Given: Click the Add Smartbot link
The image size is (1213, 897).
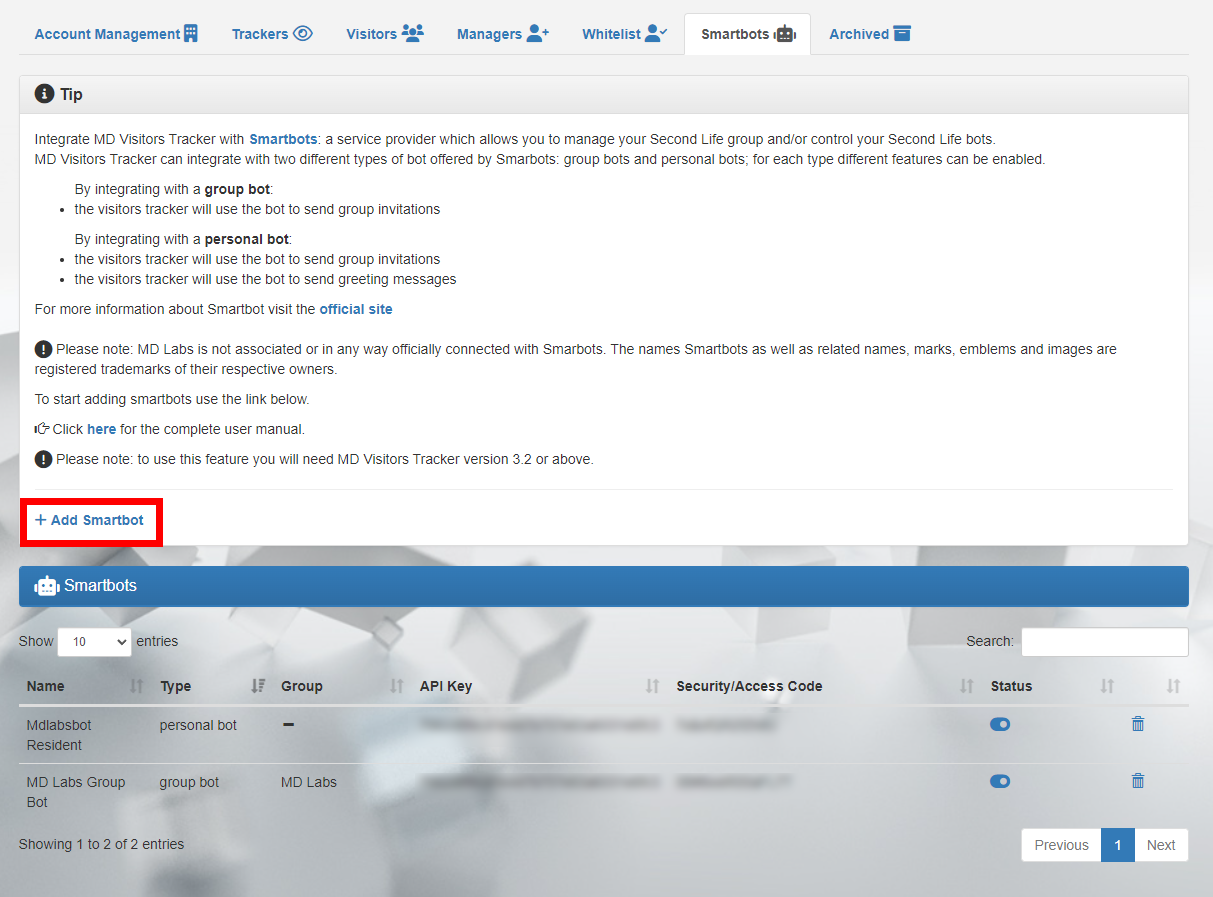Looking at the screenshot, I should [x=90, y=520].
